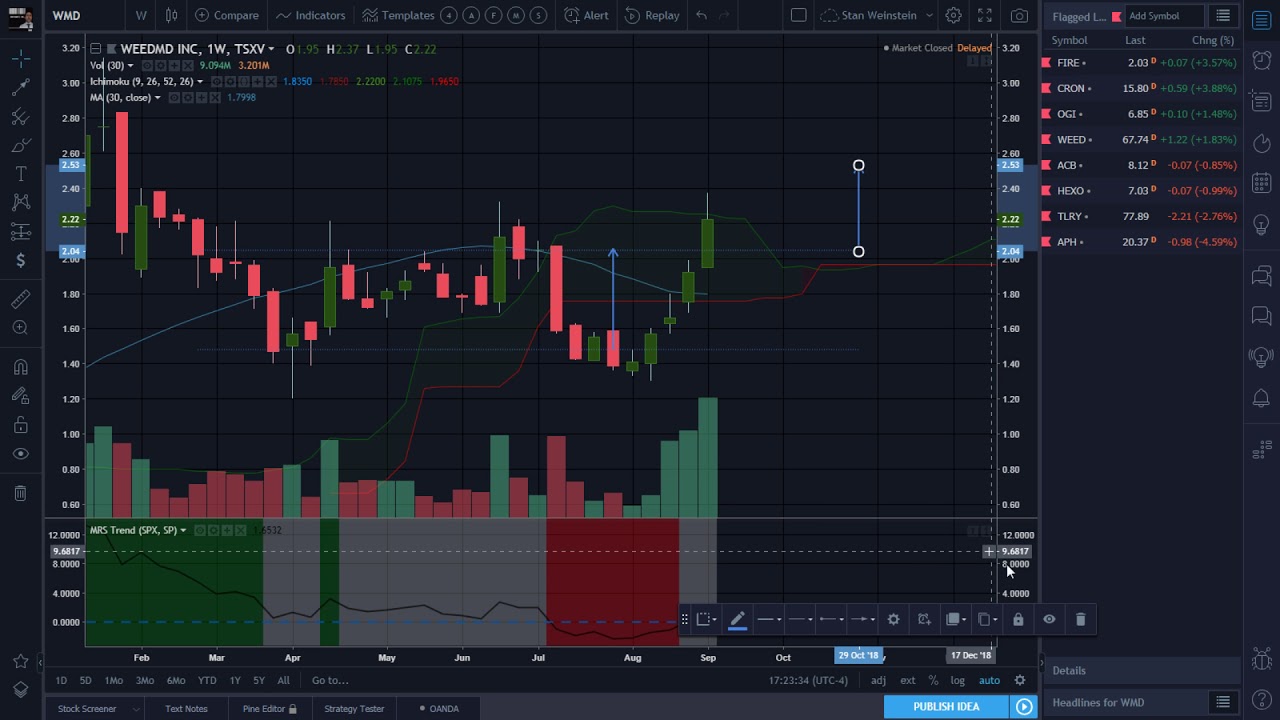
Task: Open the indicator Templates menu
Action: pyautogui.click(x=398, y=15)
